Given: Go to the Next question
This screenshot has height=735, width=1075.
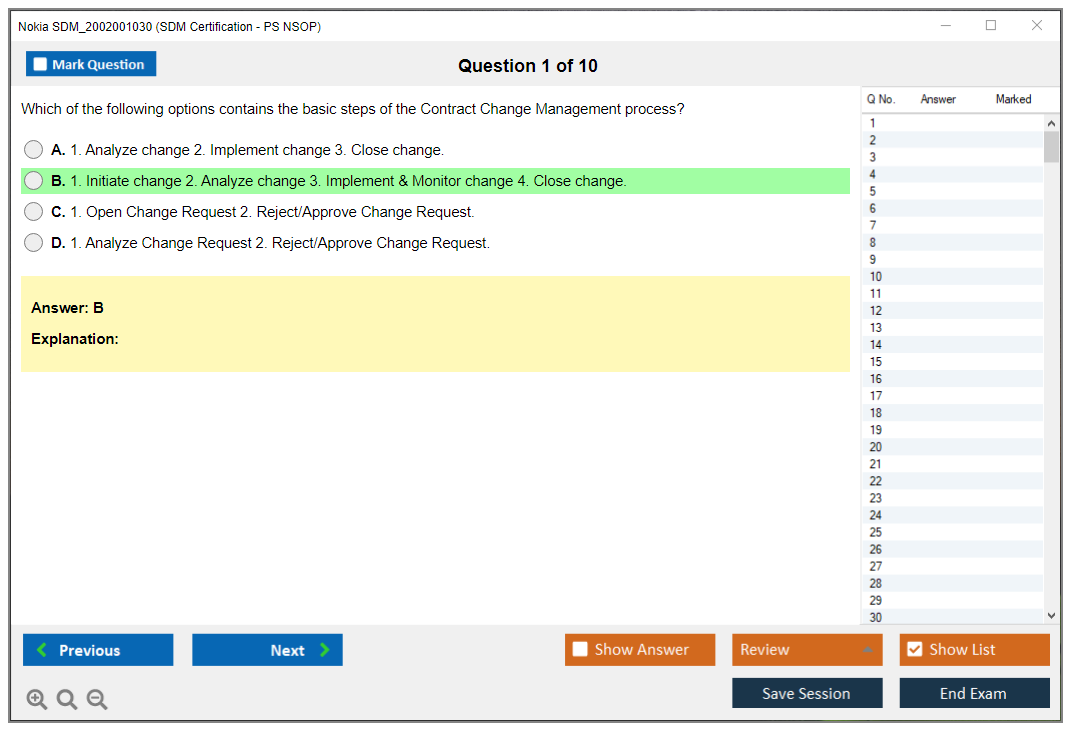Looking at the screenshot, I should click(x=267, y=650).
